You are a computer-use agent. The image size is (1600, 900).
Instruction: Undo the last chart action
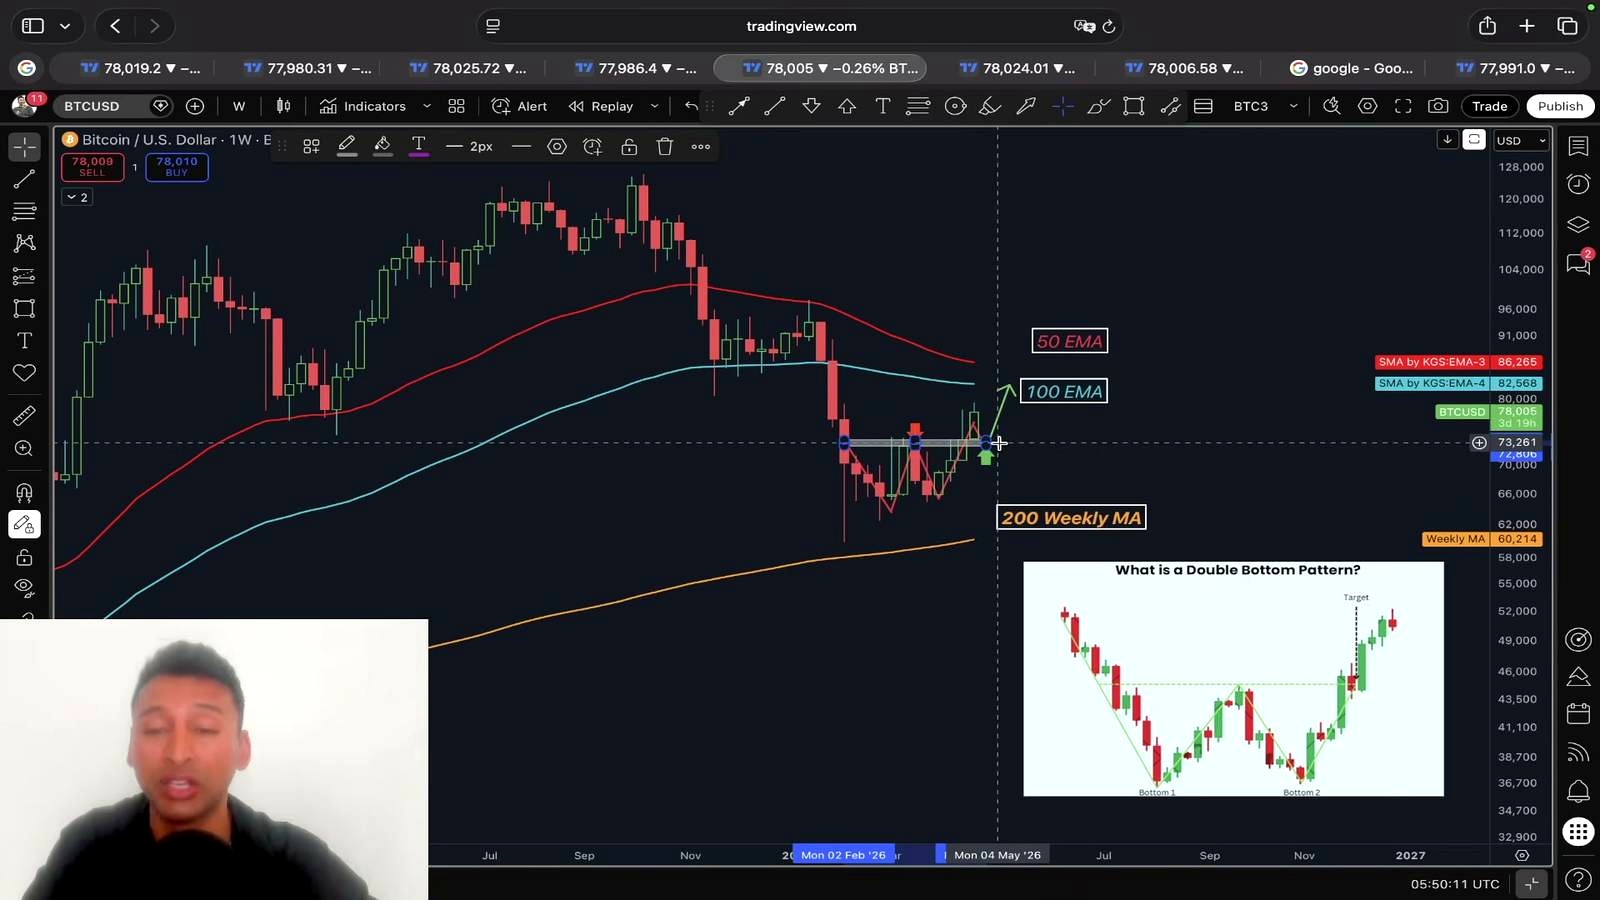(691, 106)
